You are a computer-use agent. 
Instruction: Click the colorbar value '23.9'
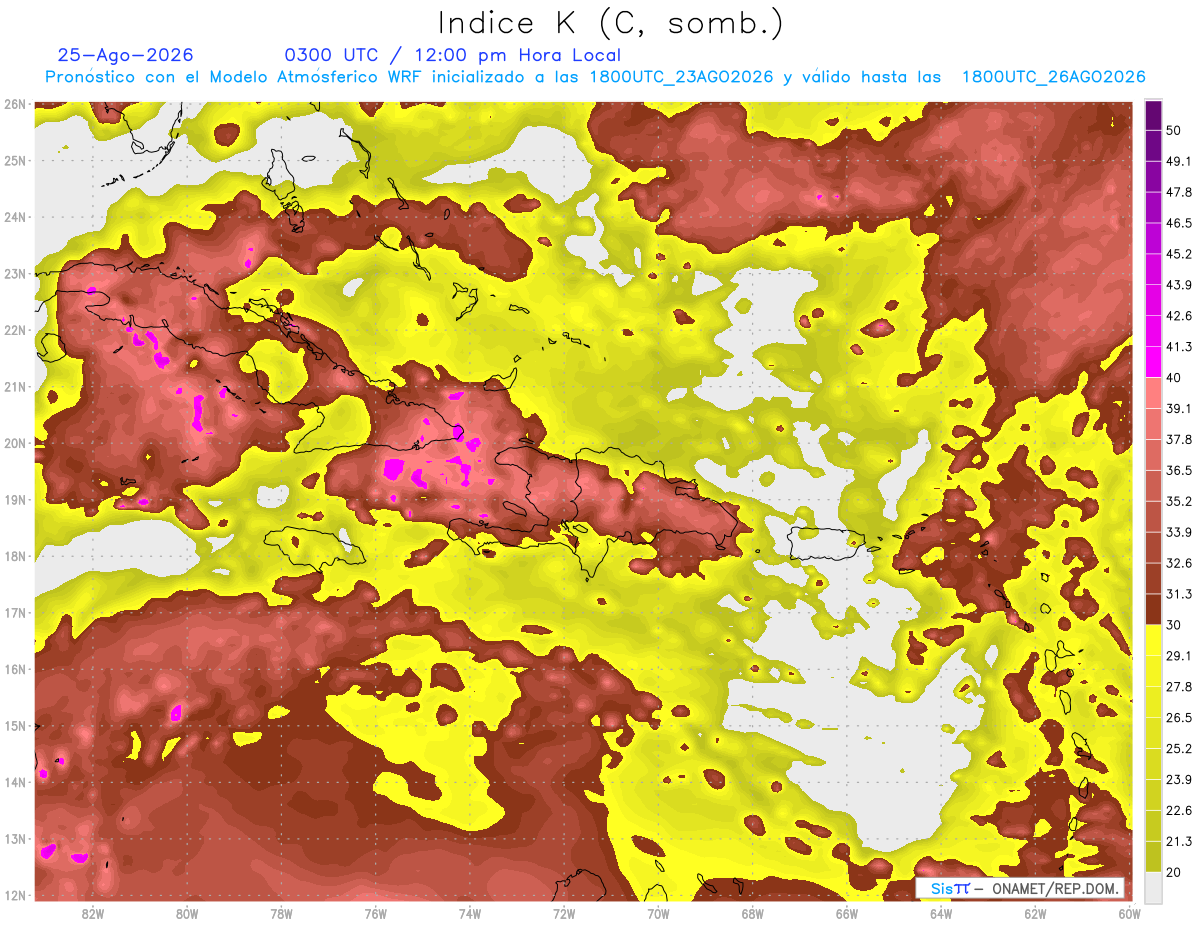pyautogui.click(x=1179, y=780)
